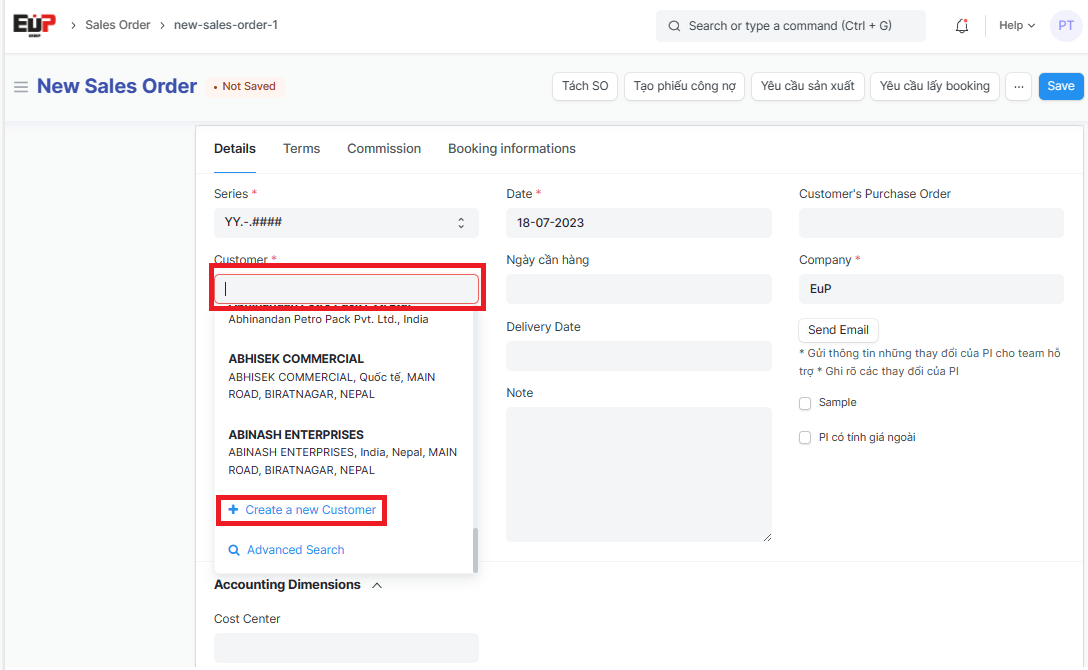The width and height of the screenshot is (1088, 670).
Task: Click the three-dot more options button
Action: tap(1018, 87)
